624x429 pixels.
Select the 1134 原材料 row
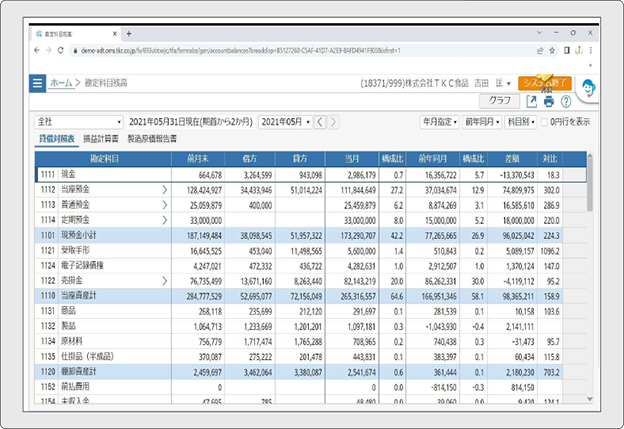(x=310, y=341)
